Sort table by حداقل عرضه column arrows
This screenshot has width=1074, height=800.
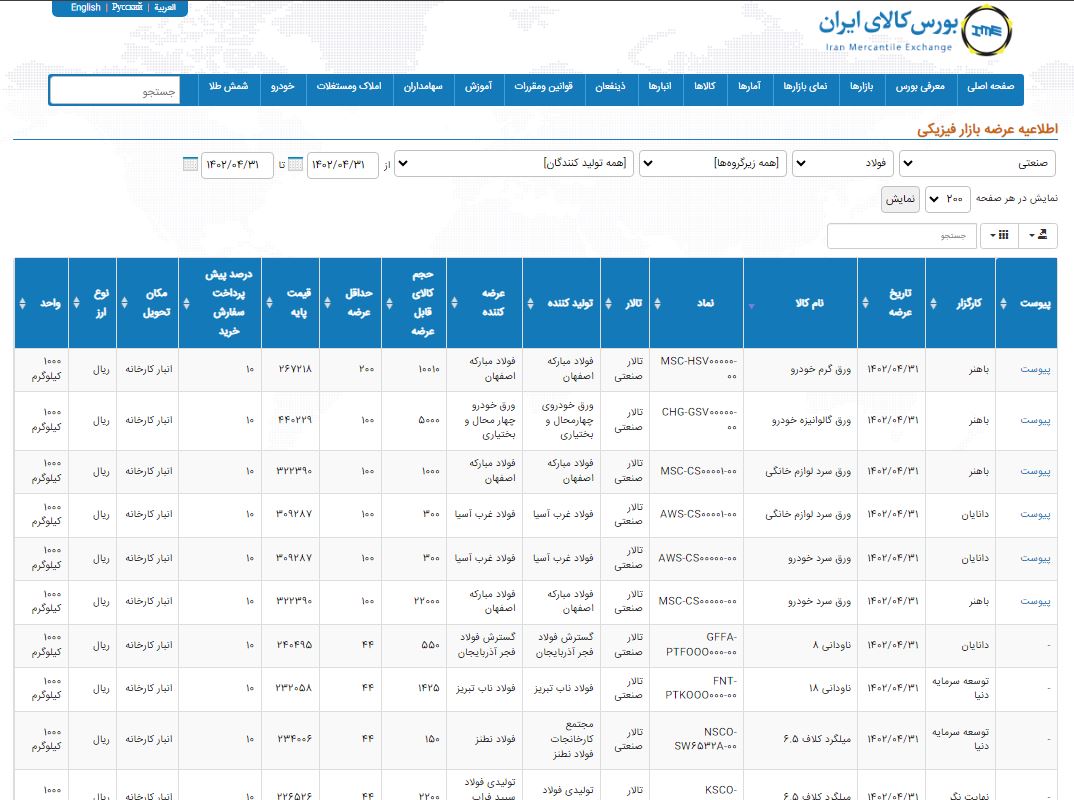[327, 303]
